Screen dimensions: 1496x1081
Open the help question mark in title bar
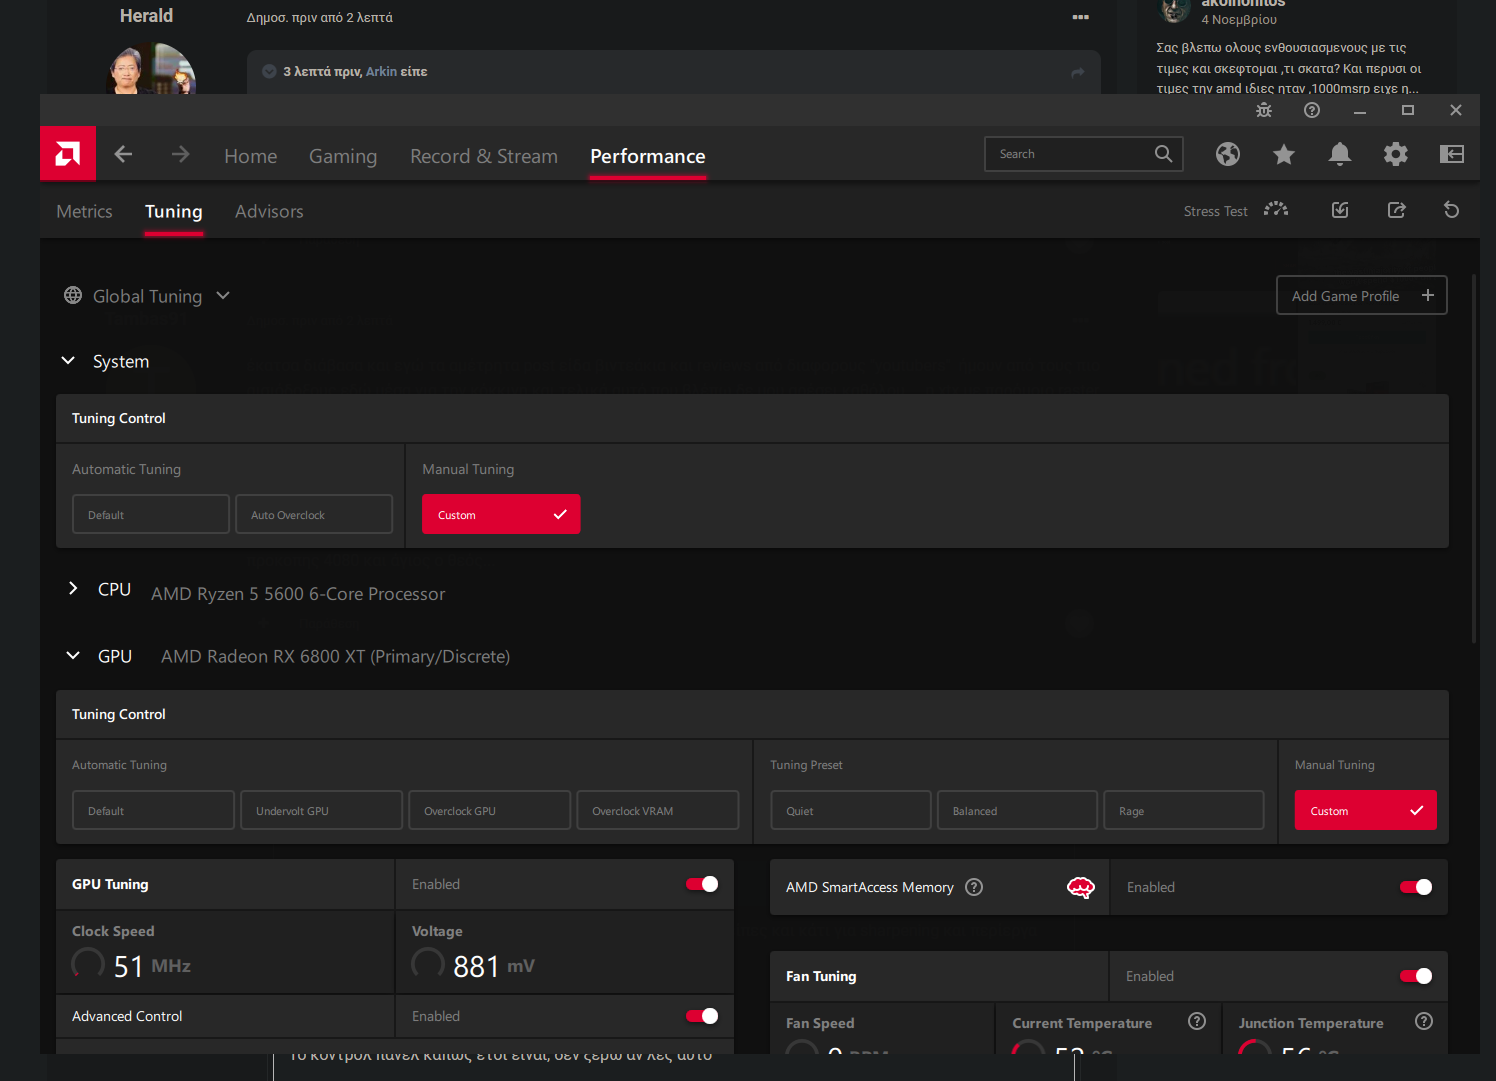pos(1312,110)
